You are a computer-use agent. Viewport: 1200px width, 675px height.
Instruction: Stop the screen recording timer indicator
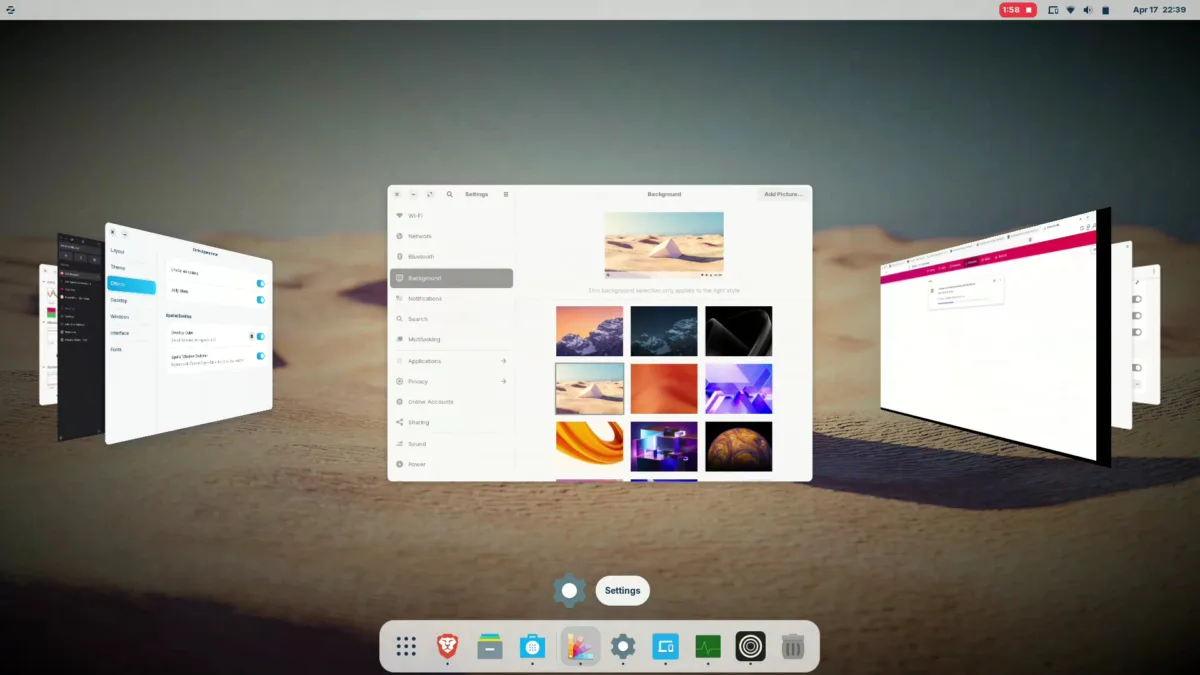(x=1018, y=10)
